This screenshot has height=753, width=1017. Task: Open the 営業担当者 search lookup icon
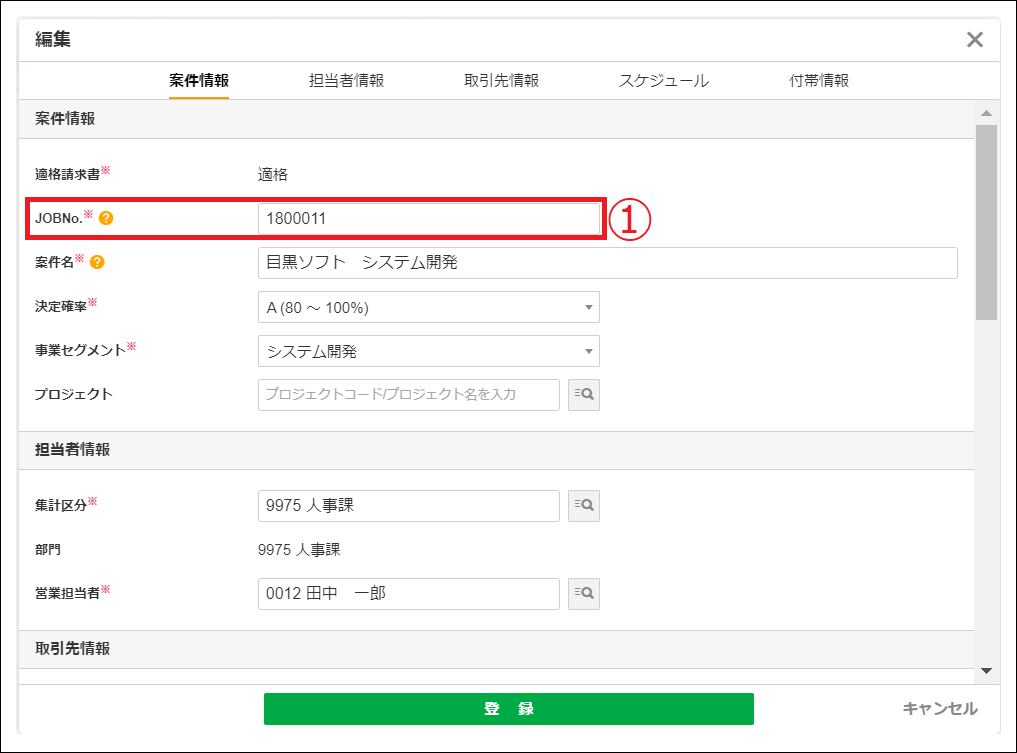584,593
